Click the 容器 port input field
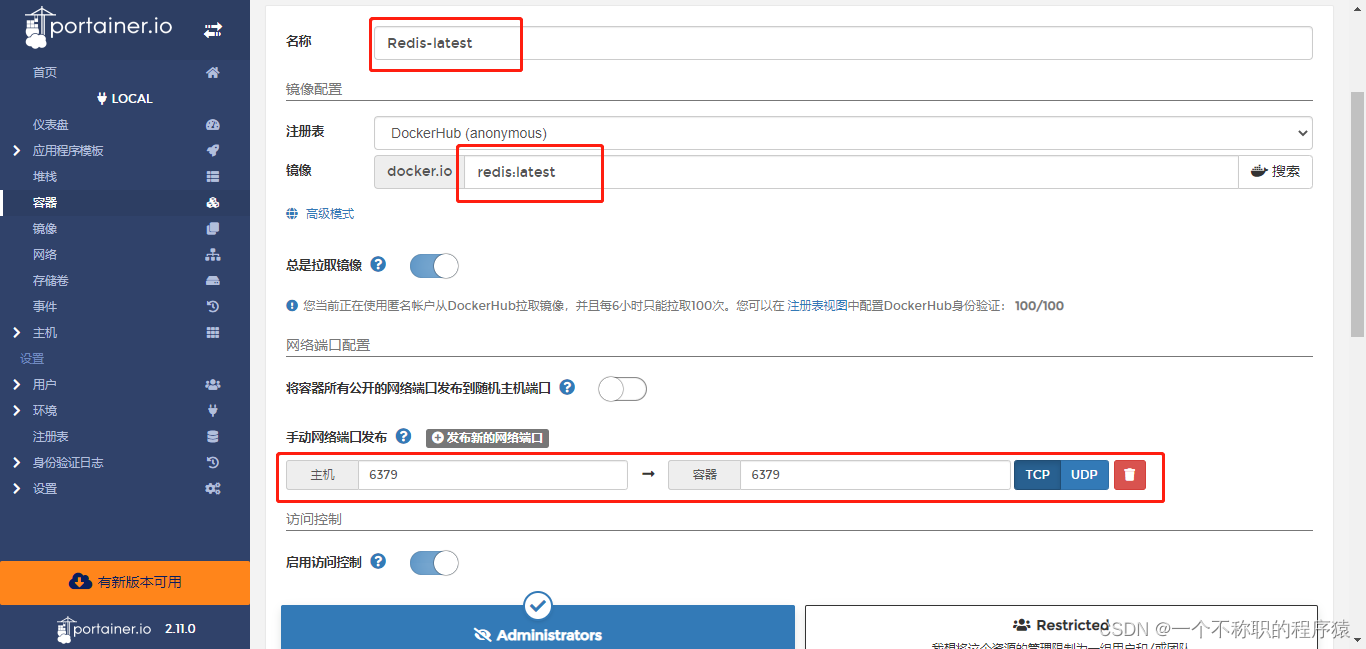Image resolution: width=1366 pixels, height=649 pixels. (x=875, y=474)
